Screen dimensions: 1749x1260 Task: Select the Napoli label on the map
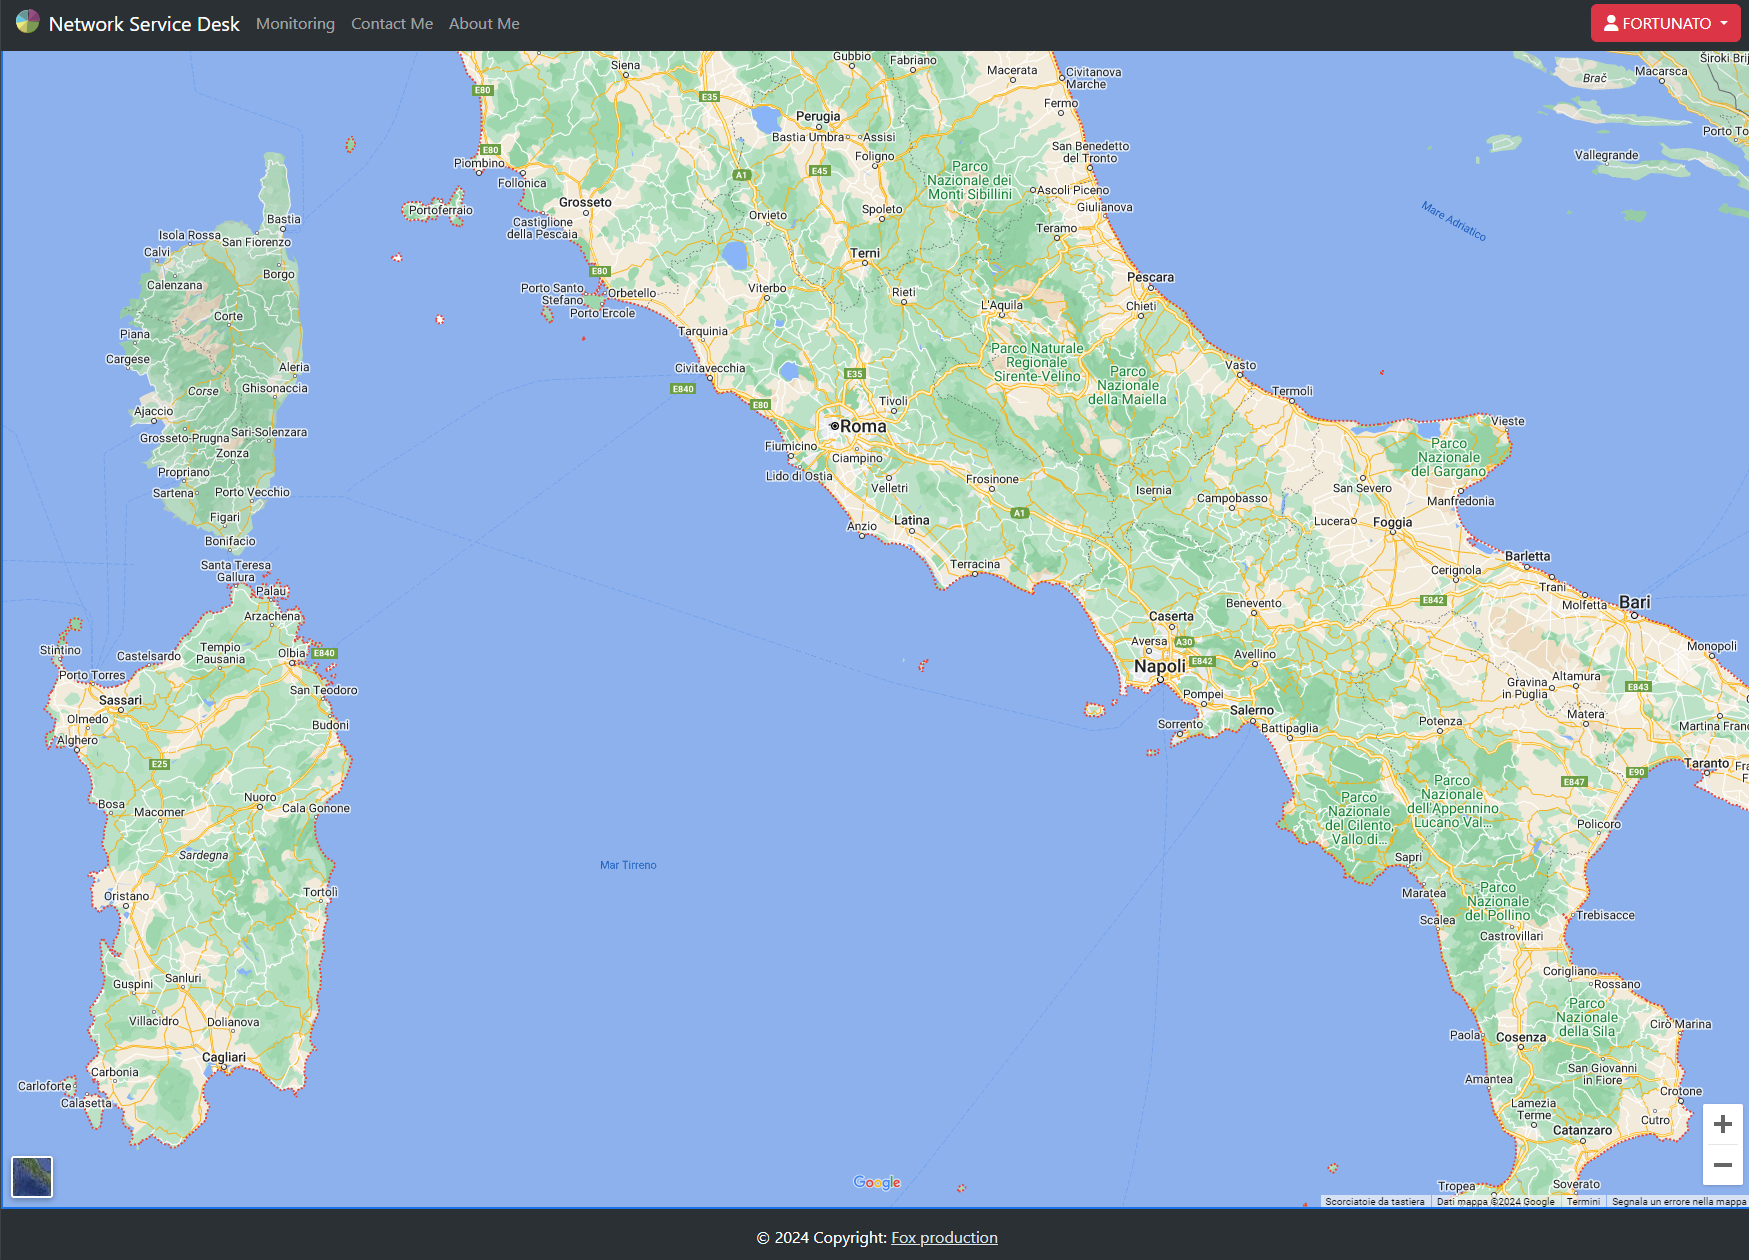coord(1159,666)
